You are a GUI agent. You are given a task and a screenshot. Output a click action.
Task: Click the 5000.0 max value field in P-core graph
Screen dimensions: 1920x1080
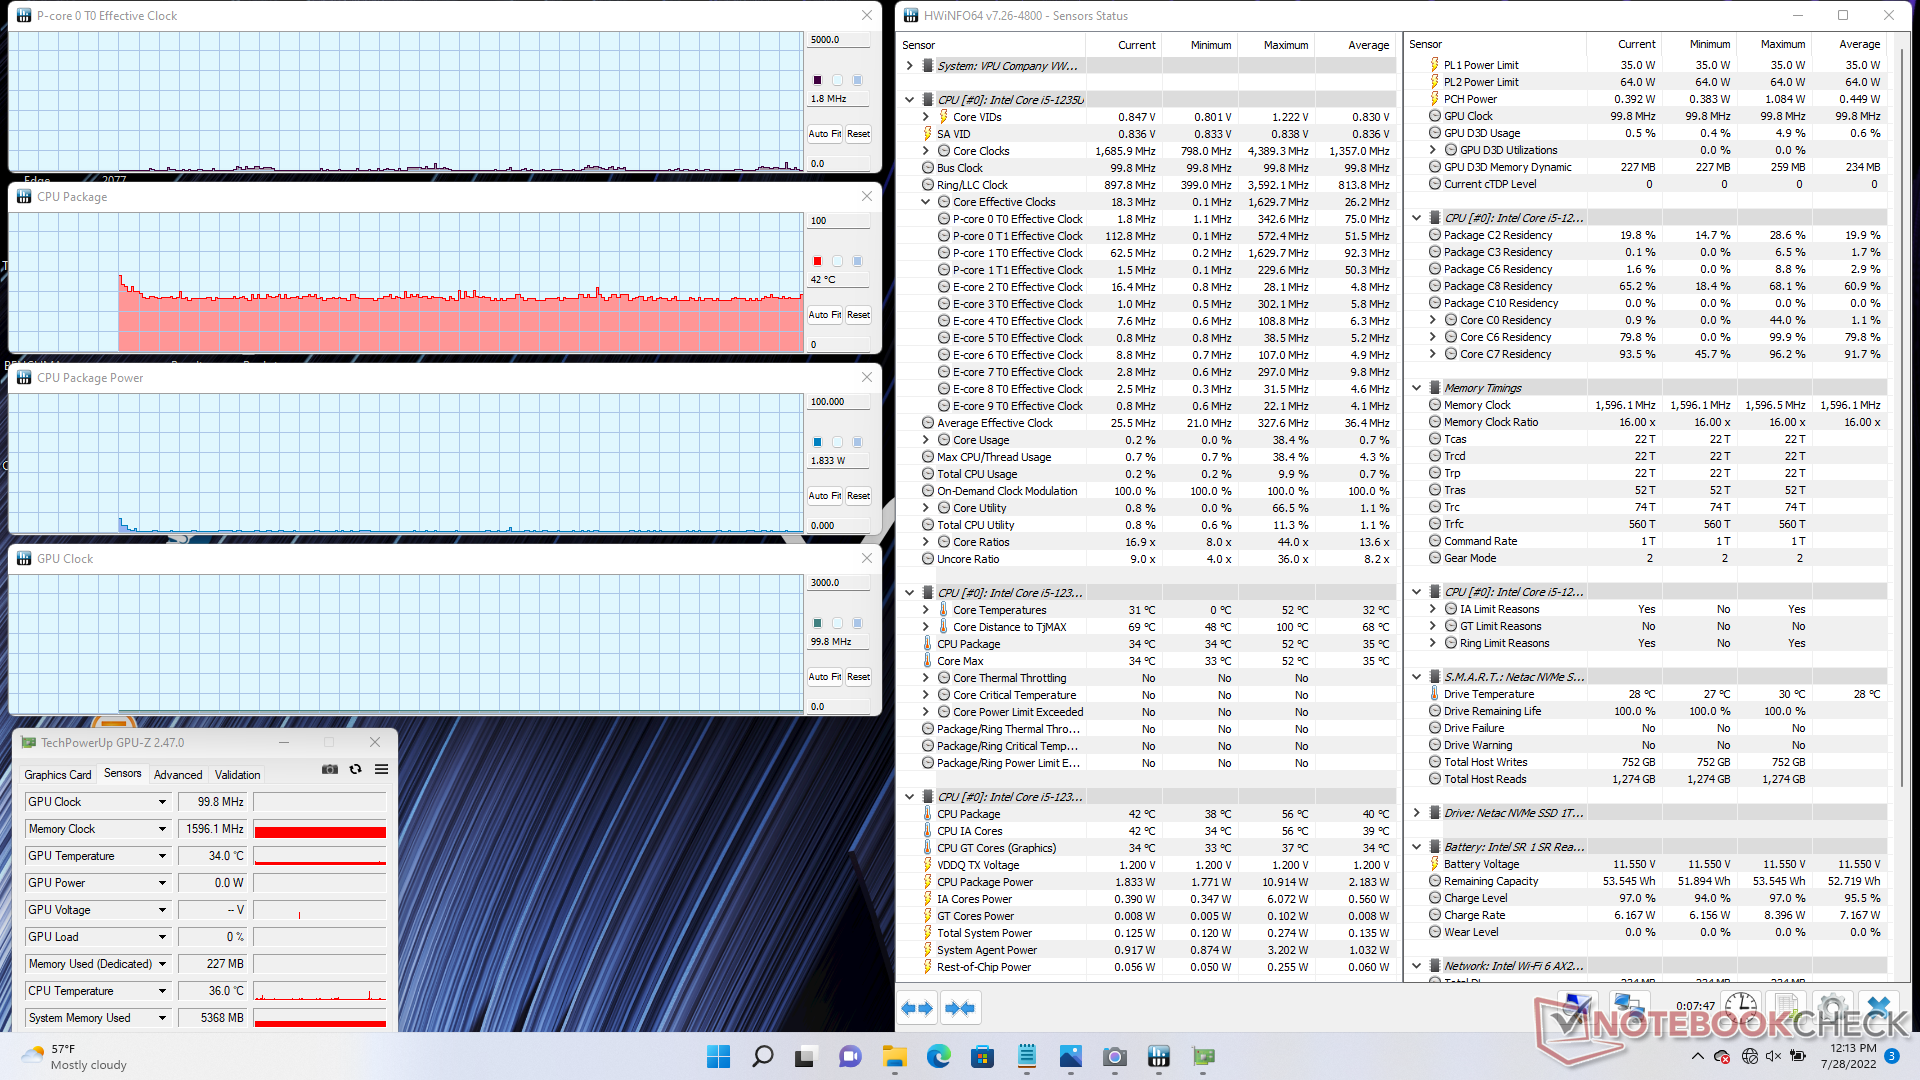[838, 40]
